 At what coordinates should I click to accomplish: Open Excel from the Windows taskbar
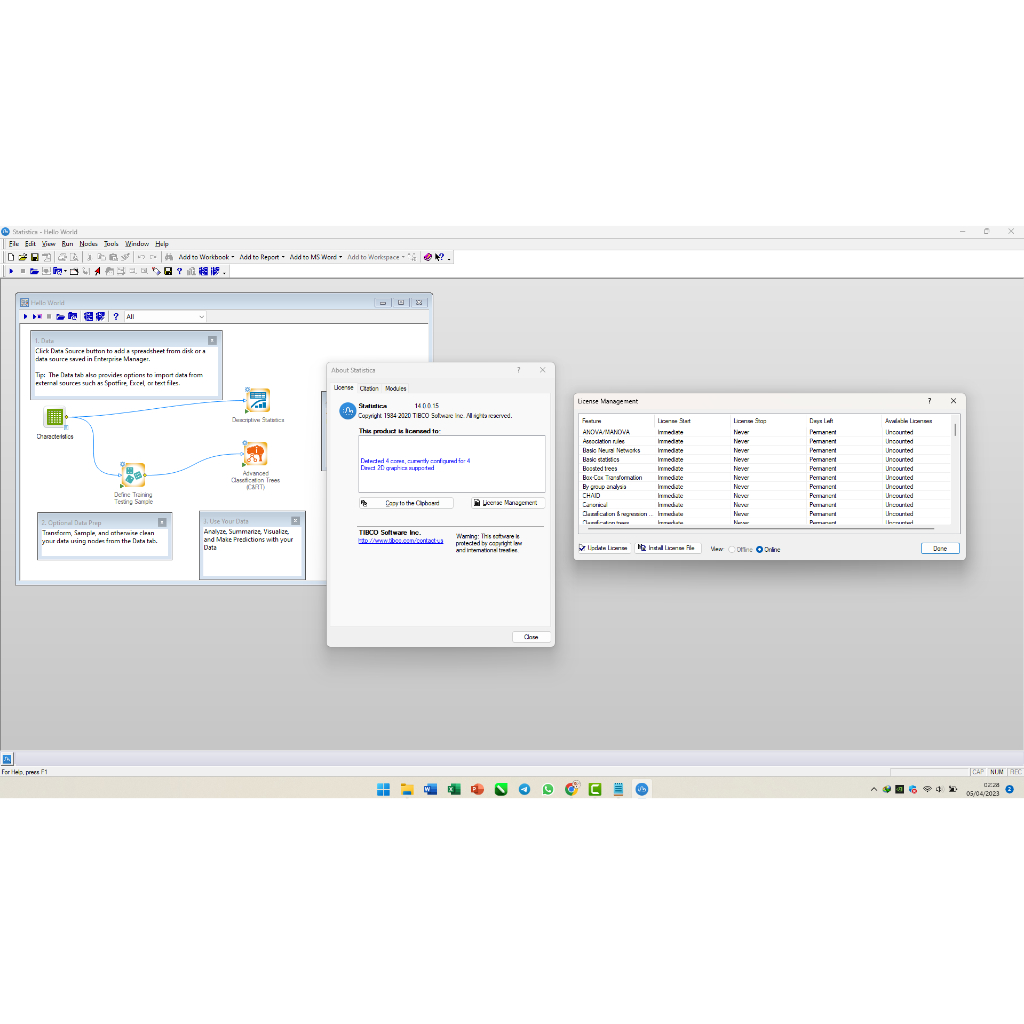click(x=453, y=789)
